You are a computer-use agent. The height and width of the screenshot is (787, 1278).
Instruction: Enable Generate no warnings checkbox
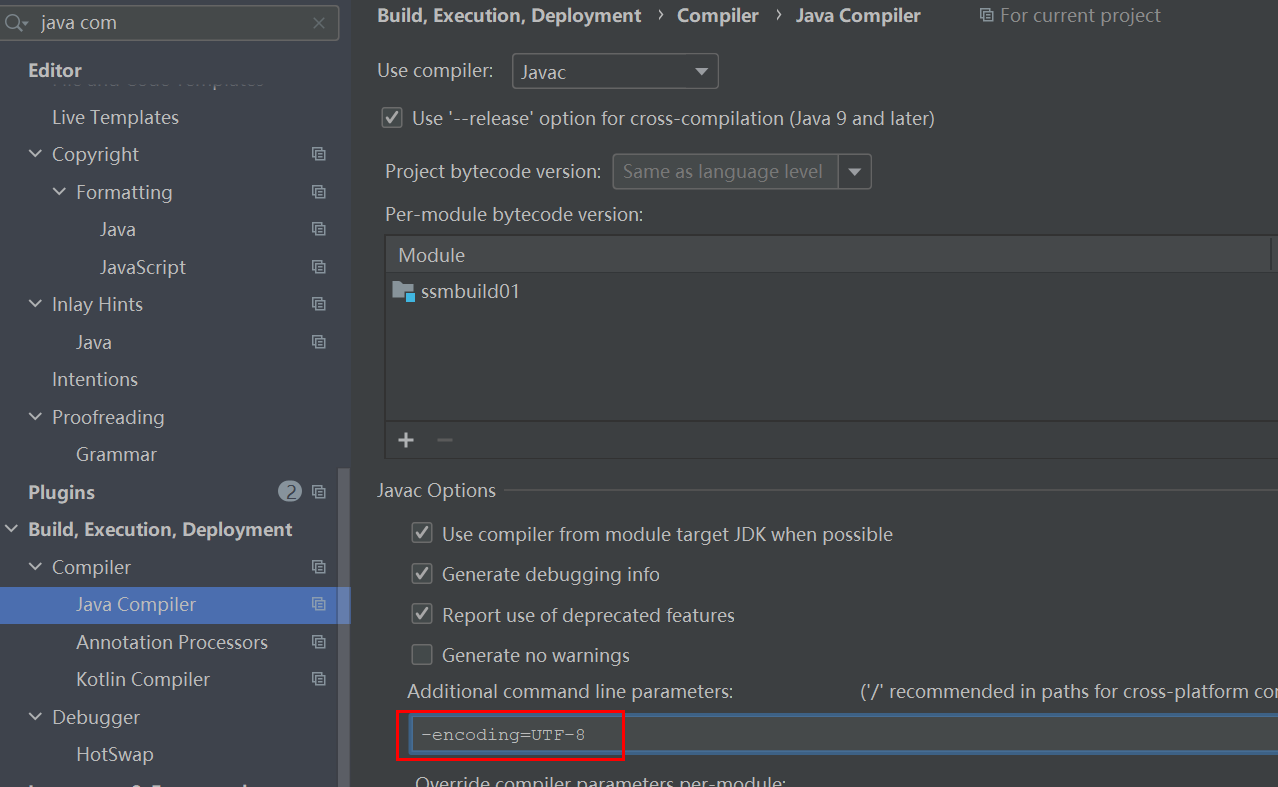[422, 655]
